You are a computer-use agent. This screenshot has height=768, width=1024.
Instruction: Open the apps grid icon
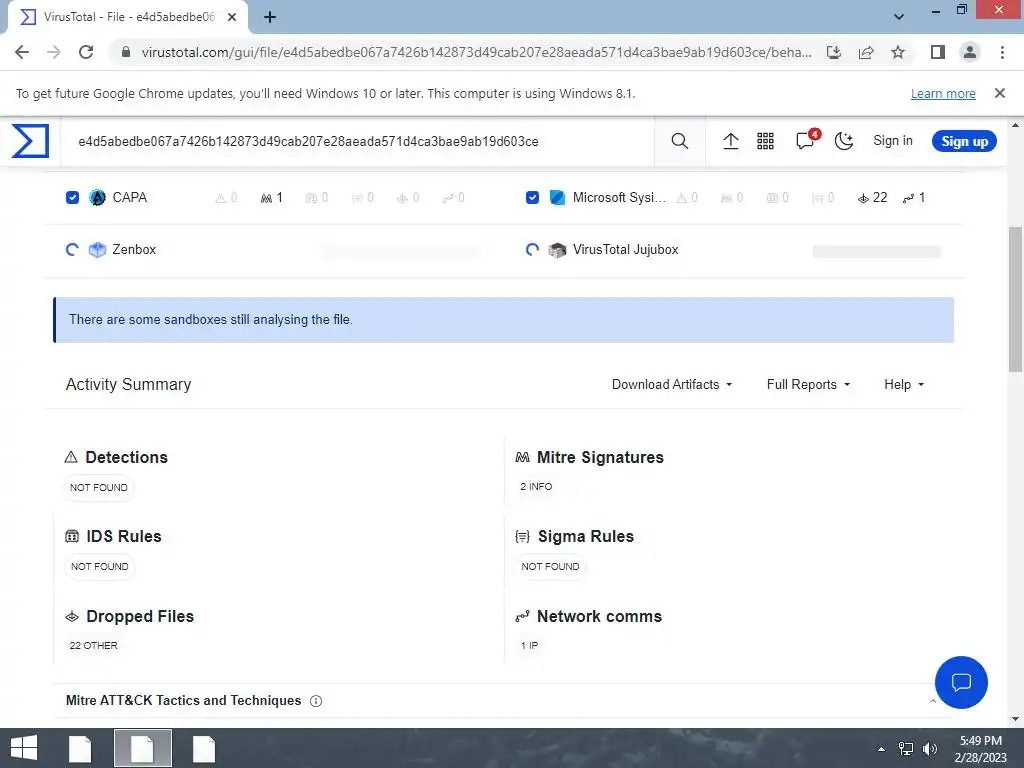coord(765,141)
